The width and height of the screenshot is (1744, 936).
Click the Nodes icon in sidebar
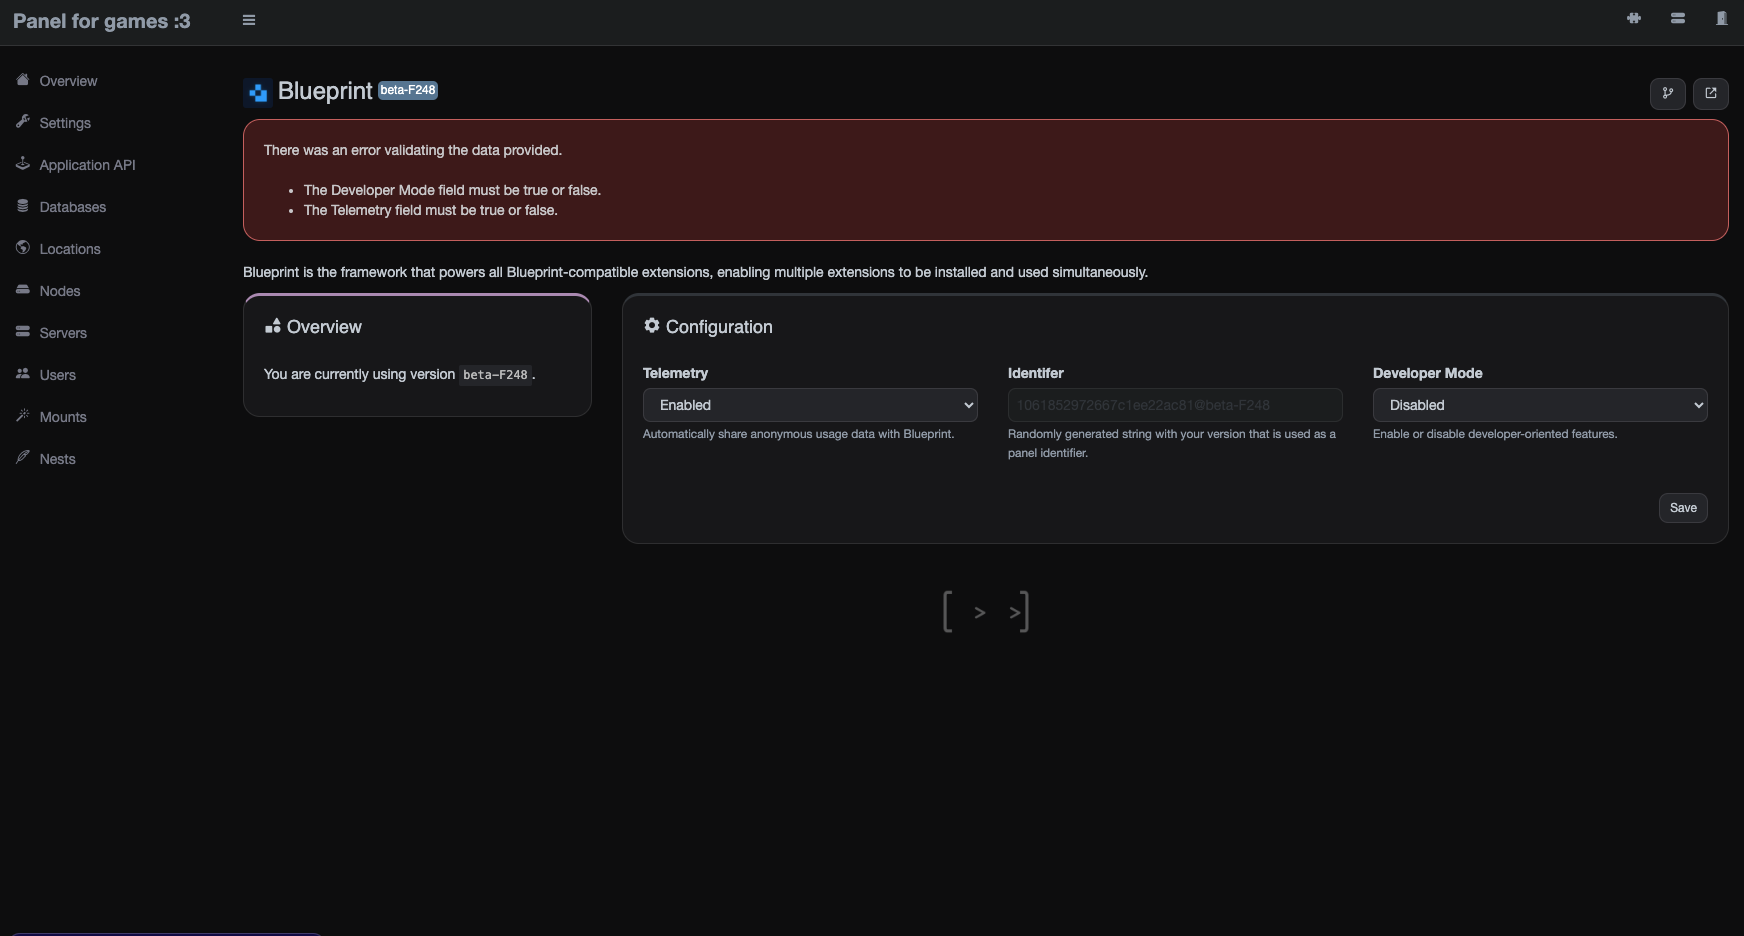pos(23,290)
